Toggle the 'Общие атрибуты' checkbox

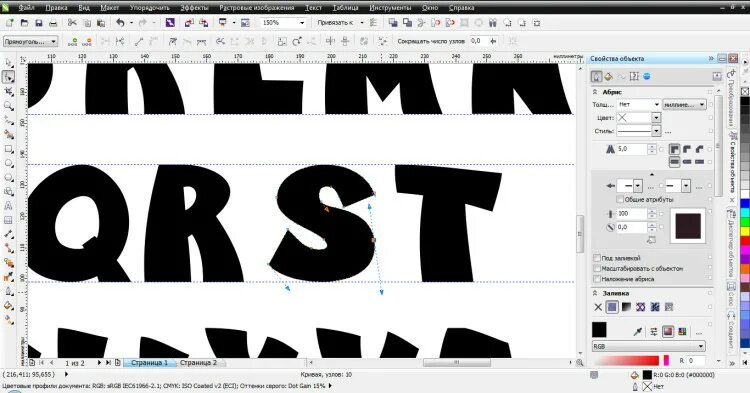(620, 199)
